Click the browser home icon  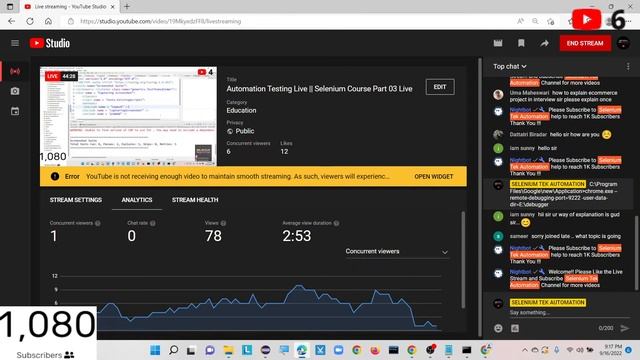tap(48, 21)
